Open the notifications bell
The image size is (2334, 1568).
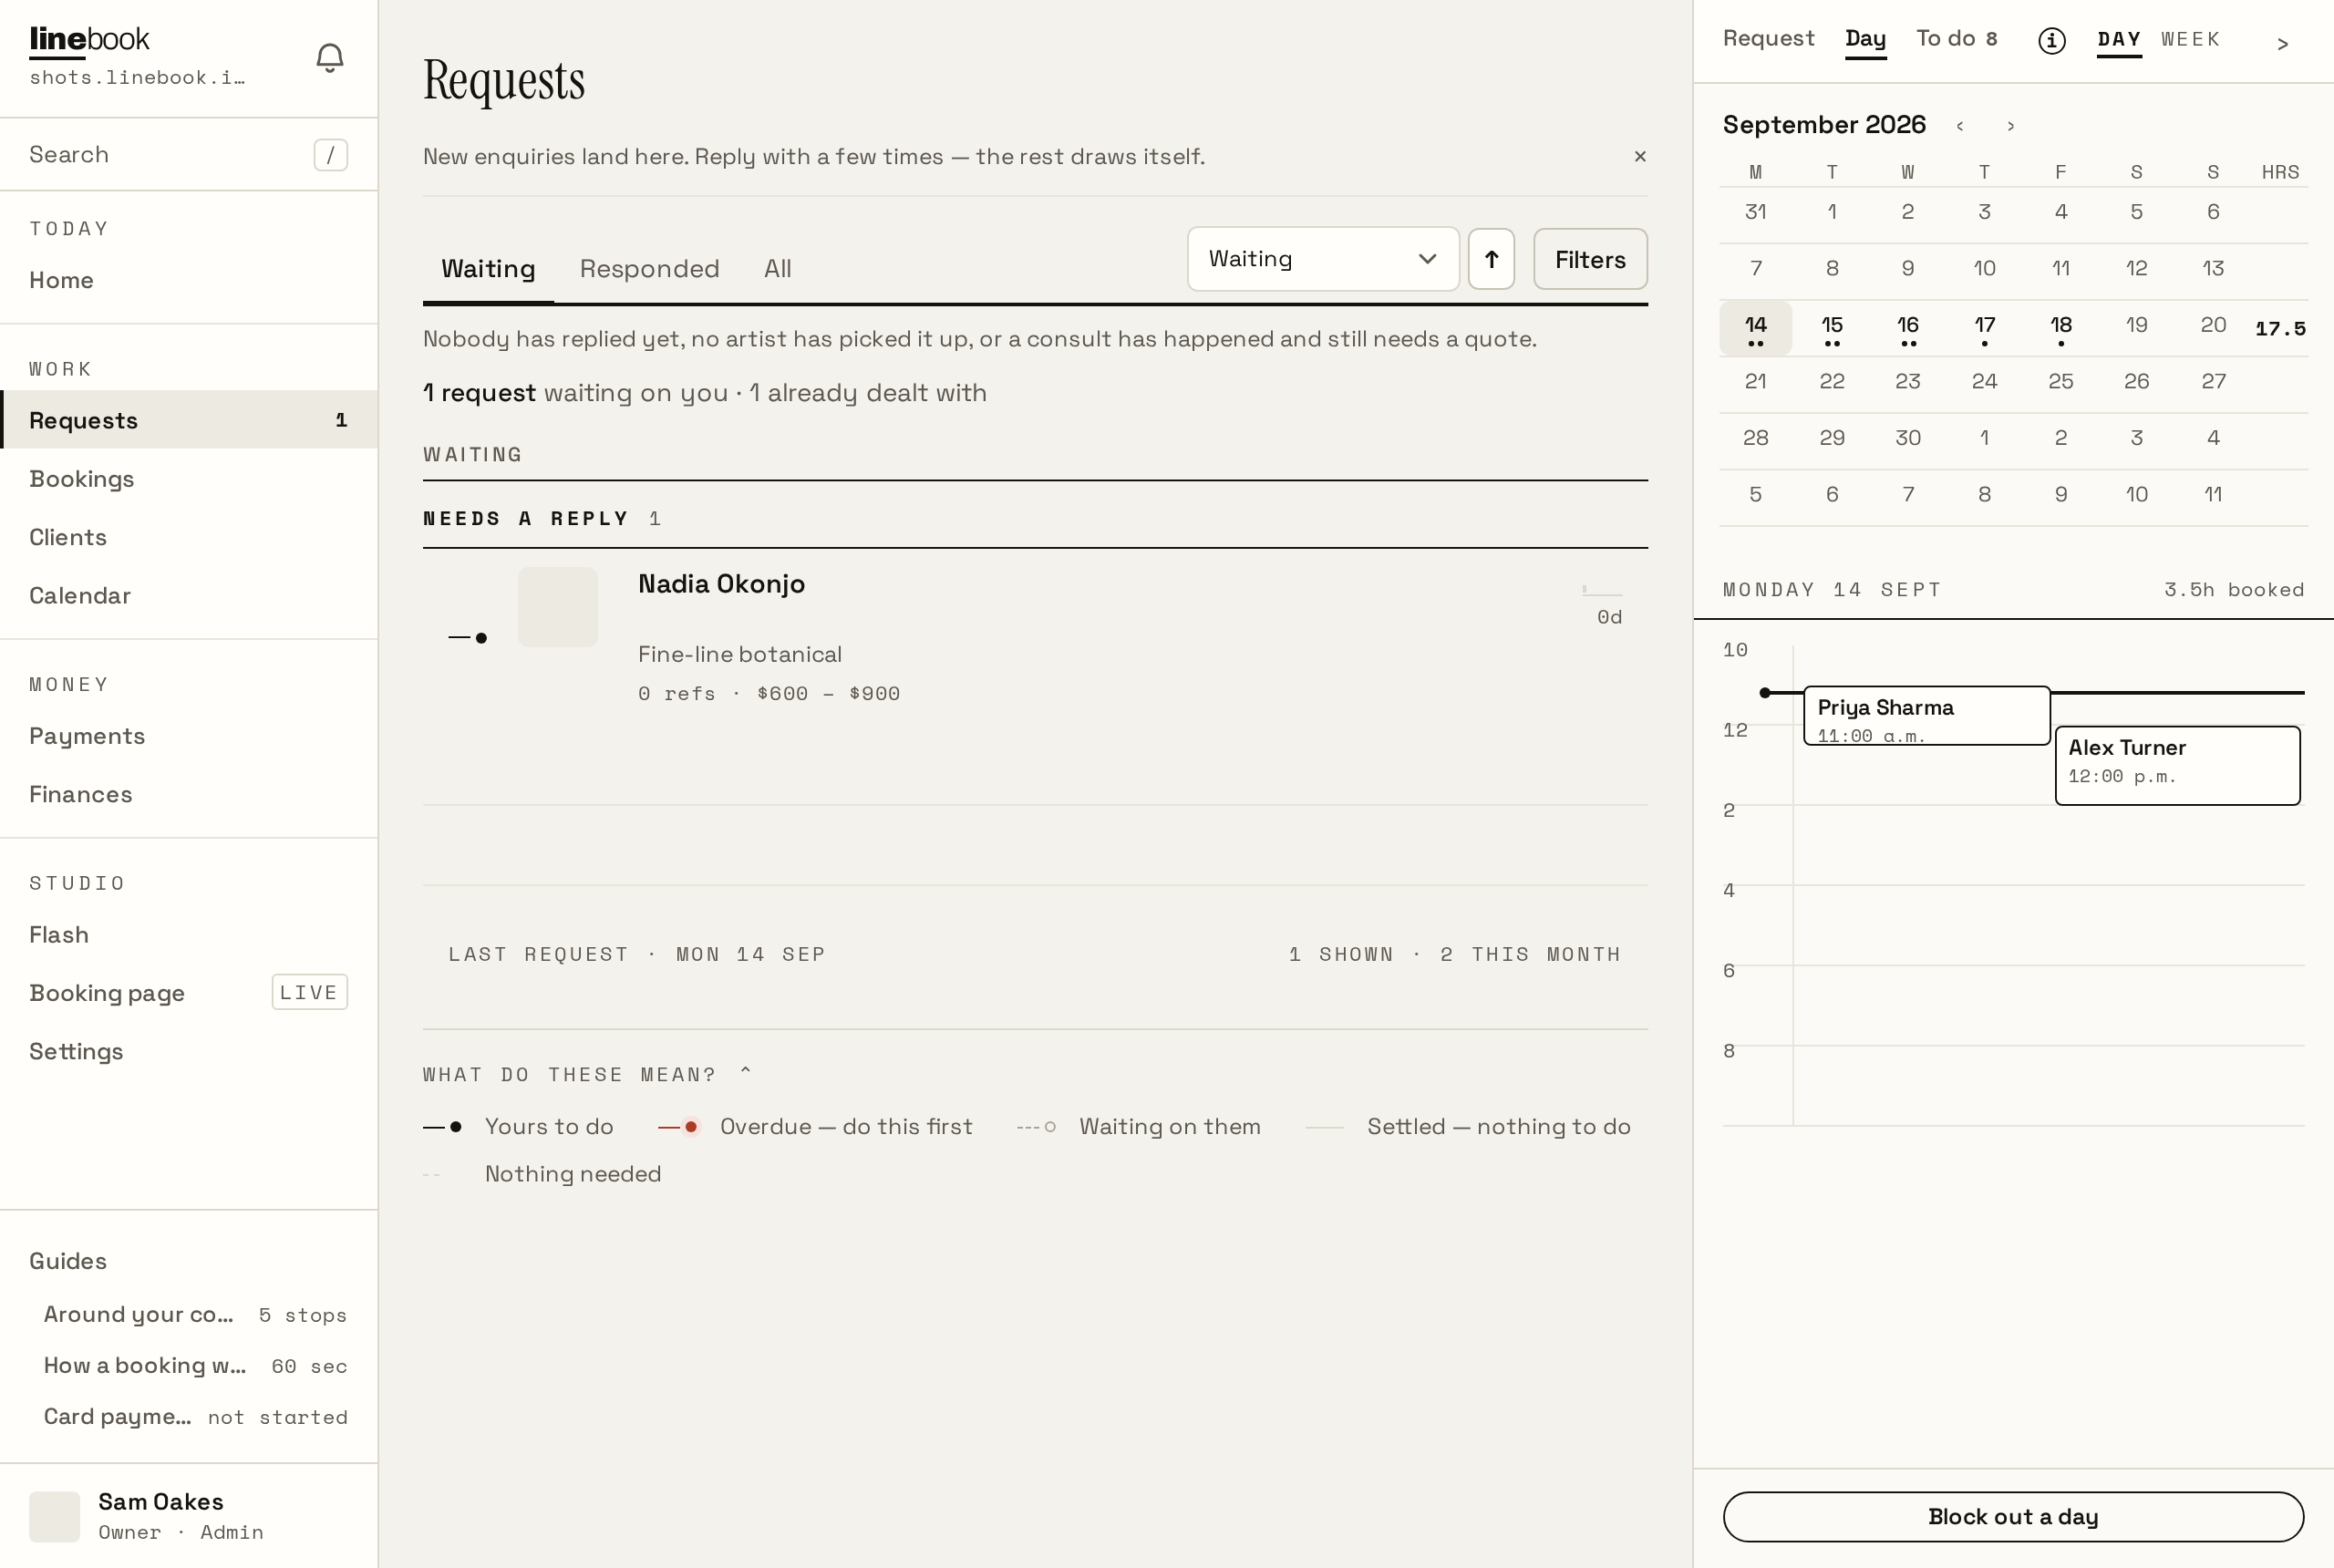330,58
